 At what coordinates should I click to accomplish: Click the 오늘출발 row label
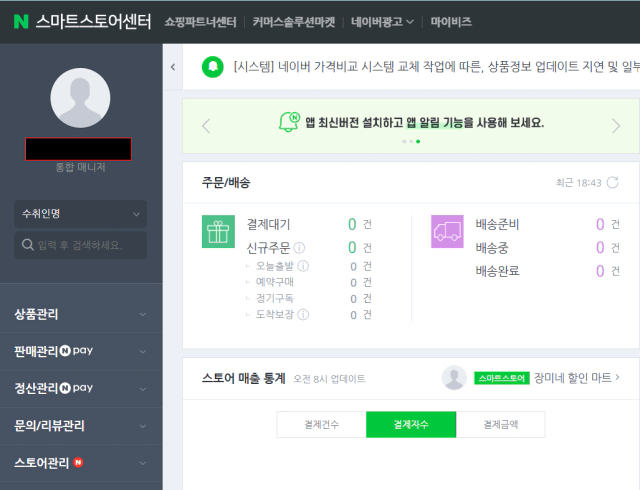(x=275, y=266)
